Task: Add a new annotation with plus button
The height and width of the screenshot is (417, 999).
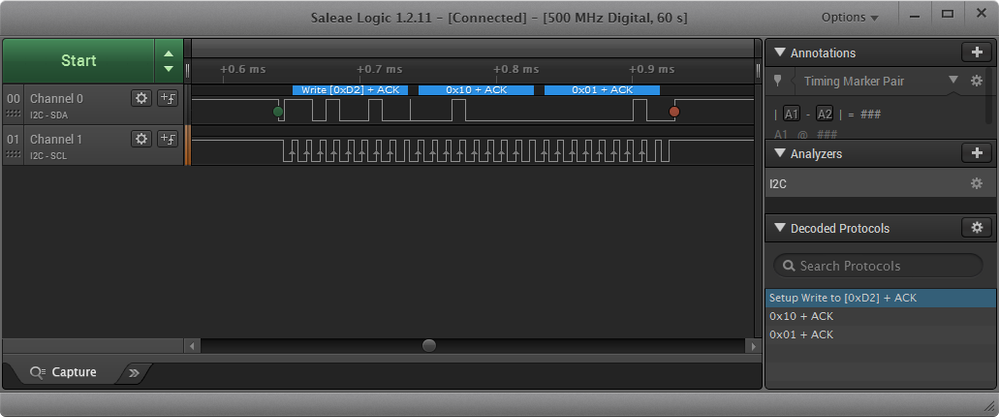Action: (x=977, y=53)
